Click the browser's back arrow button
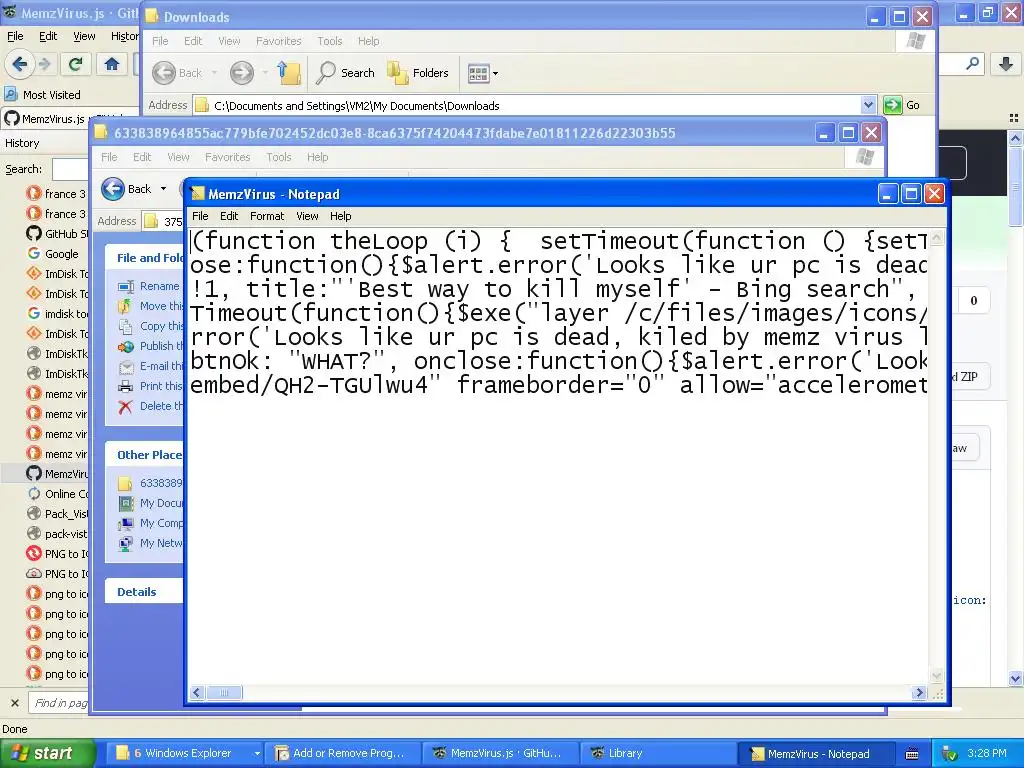Viewport: 1024px width, 768px height. tap(19, 64)
